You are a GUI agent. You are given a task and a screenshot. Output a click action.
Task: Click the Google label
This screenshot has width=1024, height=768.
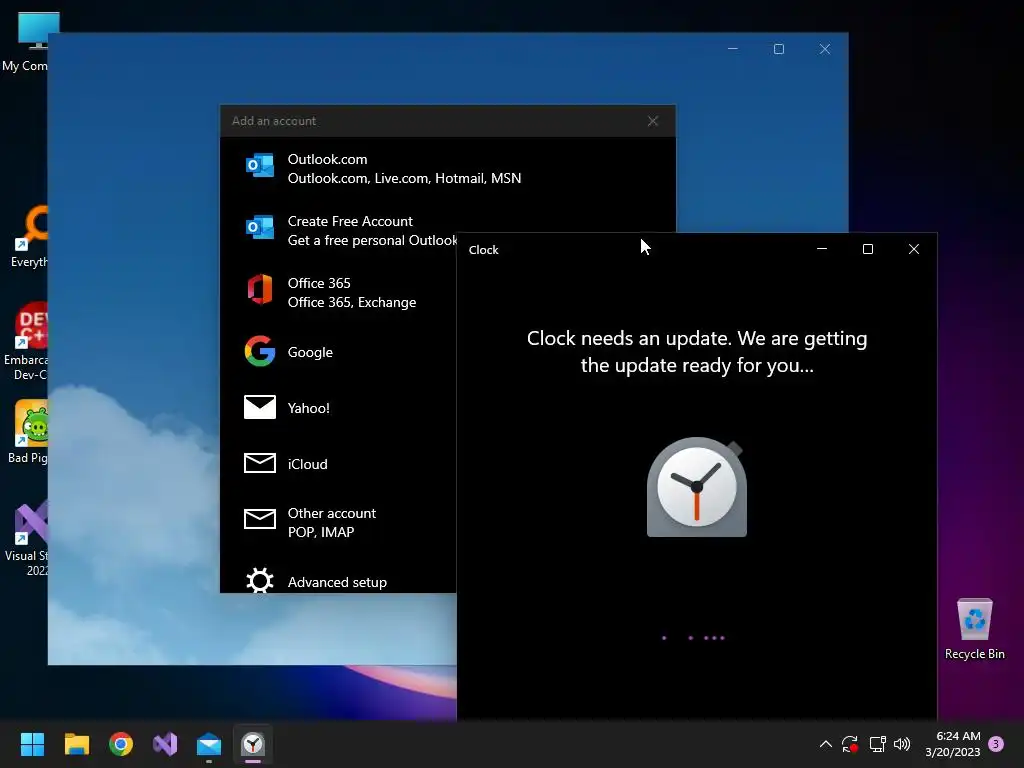click(x=310, y=352)
